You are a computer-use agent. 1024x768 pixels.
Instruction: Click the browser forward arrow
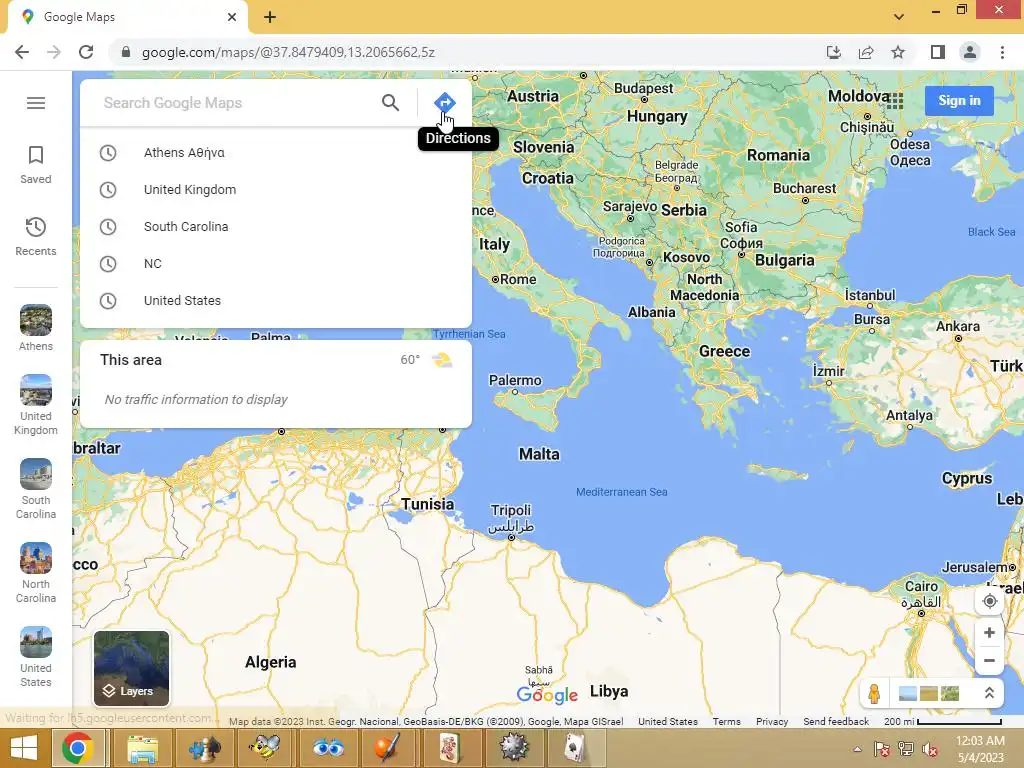click(x=54, y=52)
